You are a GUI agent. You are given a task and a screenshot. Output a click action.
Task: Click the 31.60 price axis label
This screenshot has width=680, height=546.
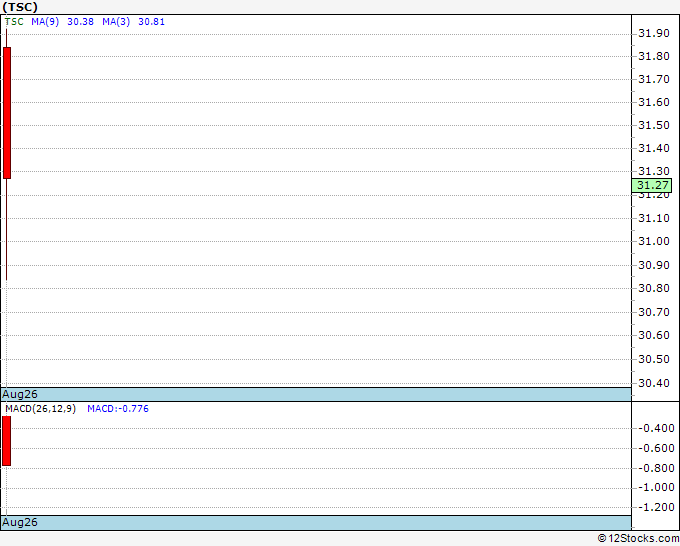[654, 102]
